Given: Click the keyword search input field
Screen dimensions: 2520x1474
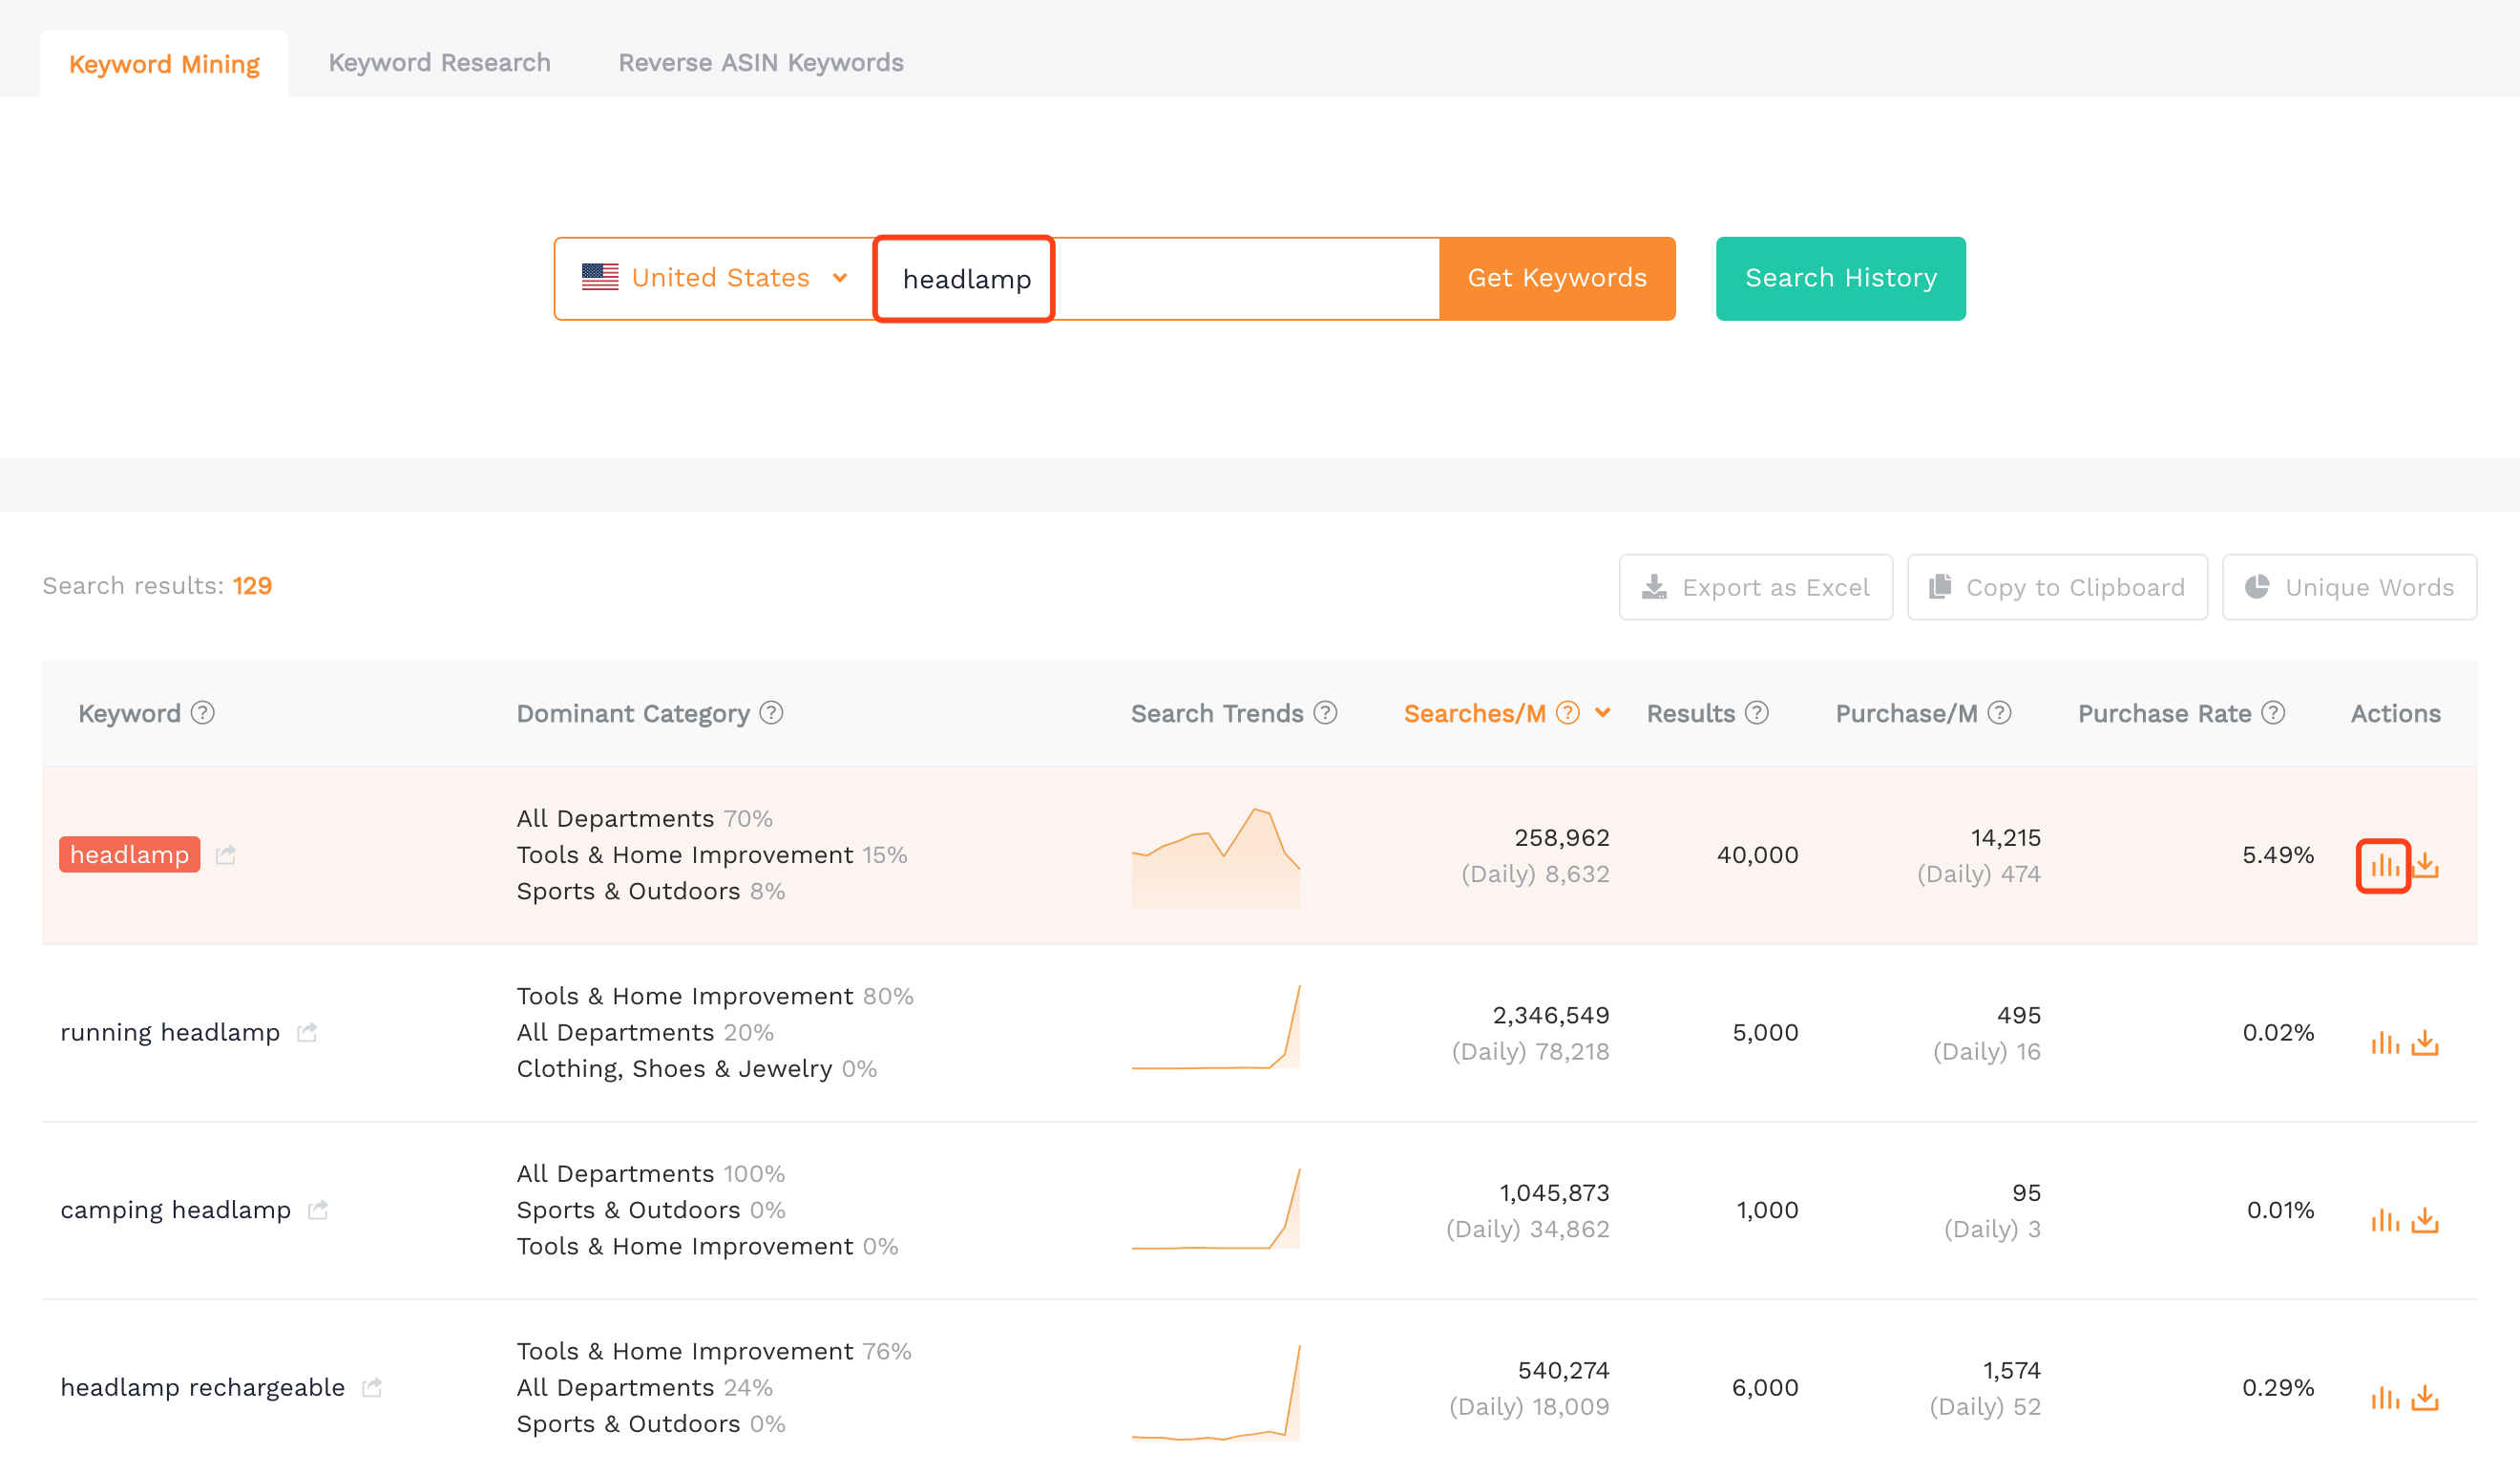Looking at the screenshot, I should coord(1157,279).
